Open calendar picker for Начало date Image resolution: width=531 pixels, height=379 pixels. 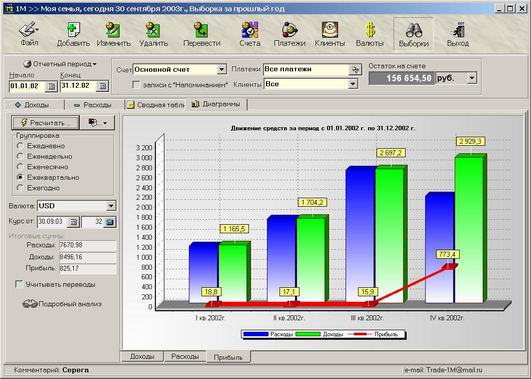pyautogui.click(x=51, y=86)
